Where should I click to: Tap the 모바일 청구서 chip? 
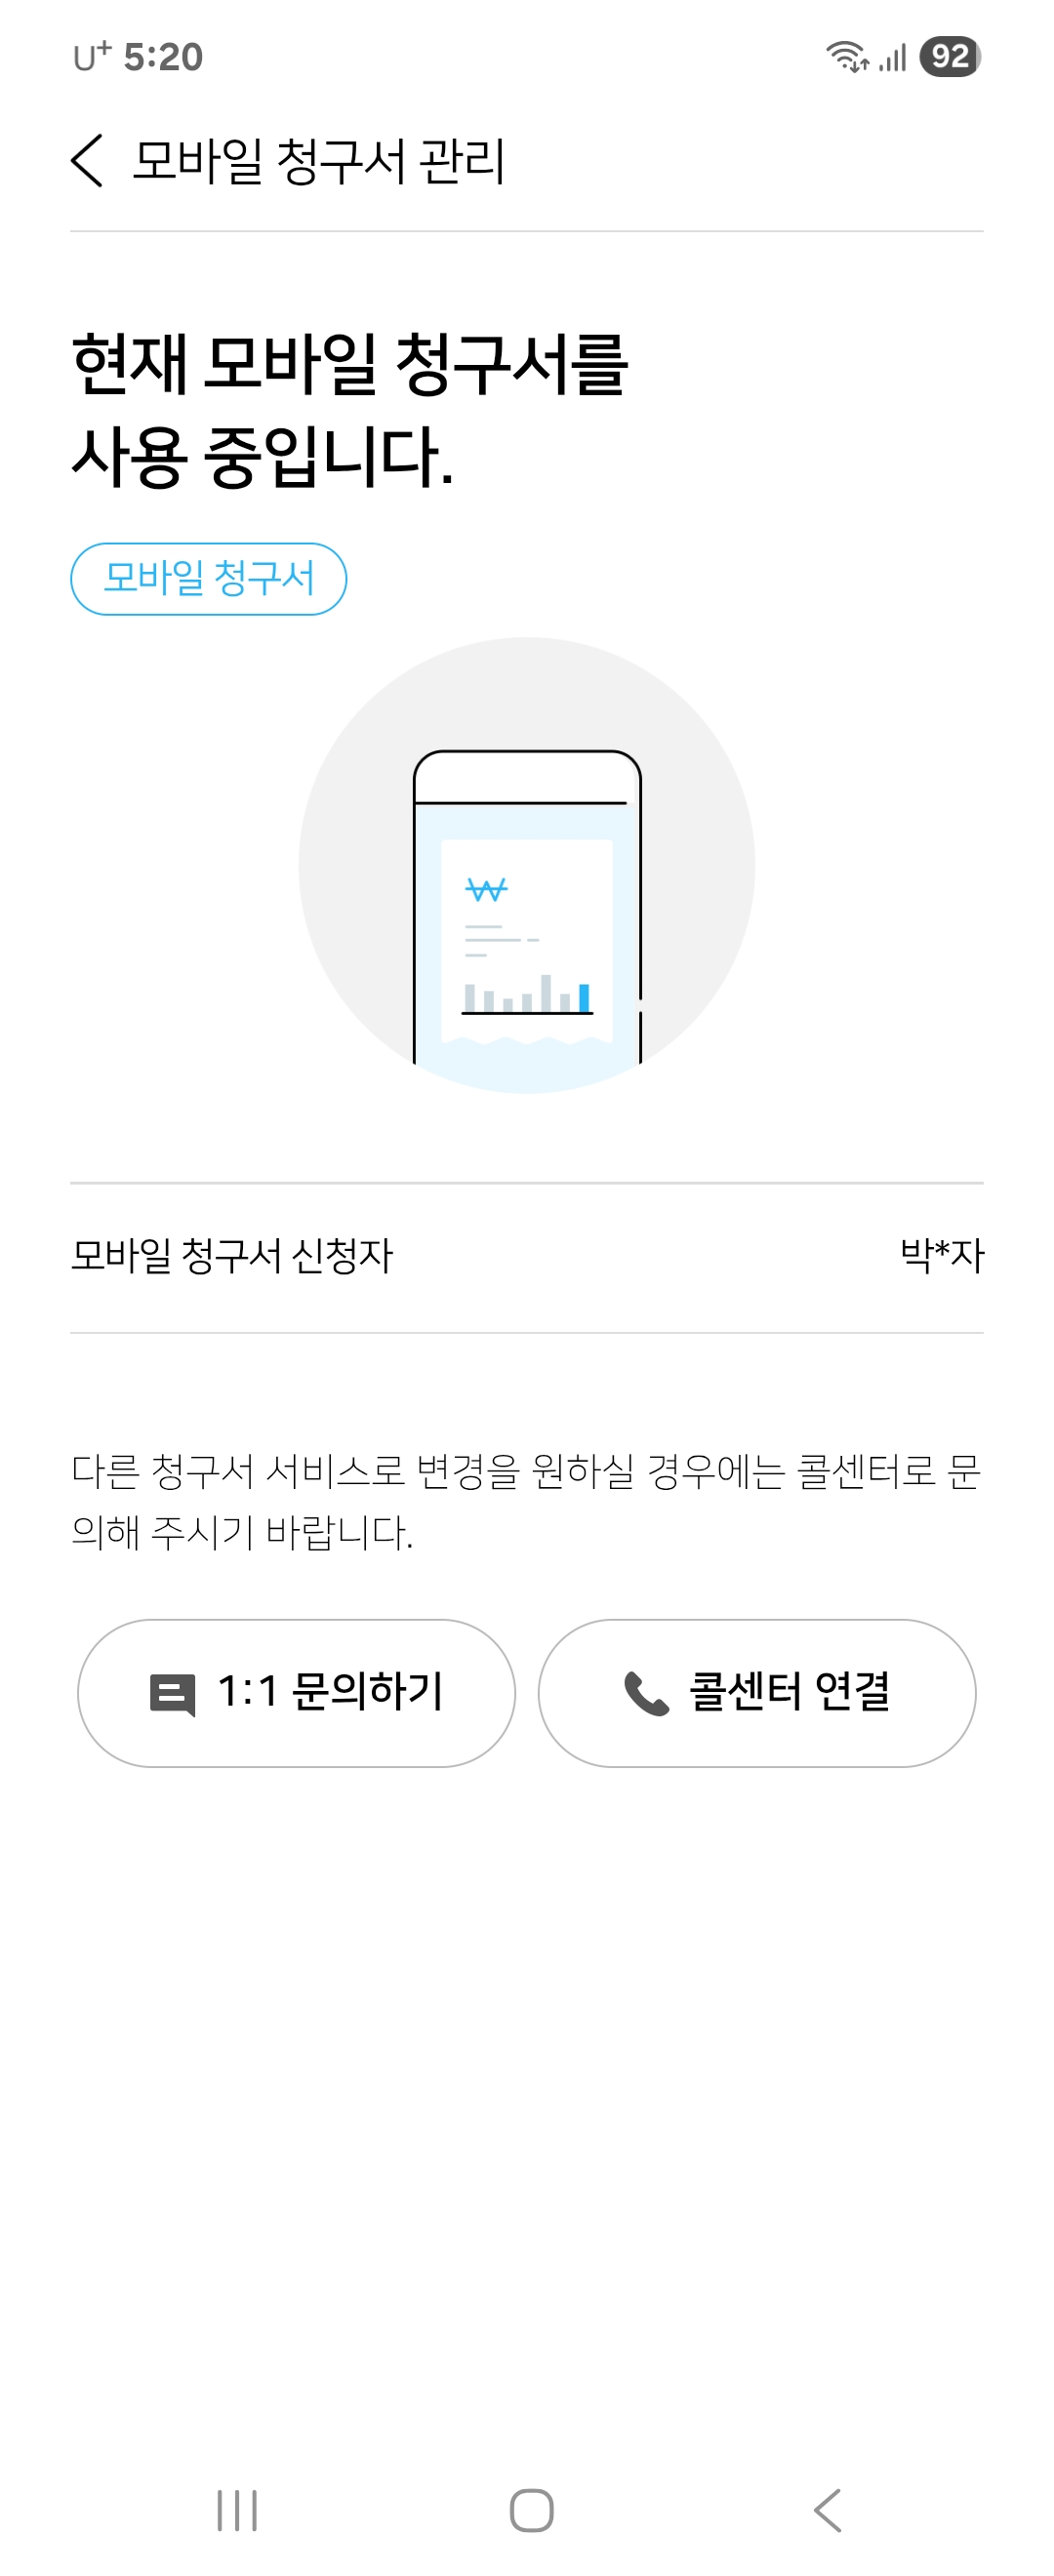(209, 579)
